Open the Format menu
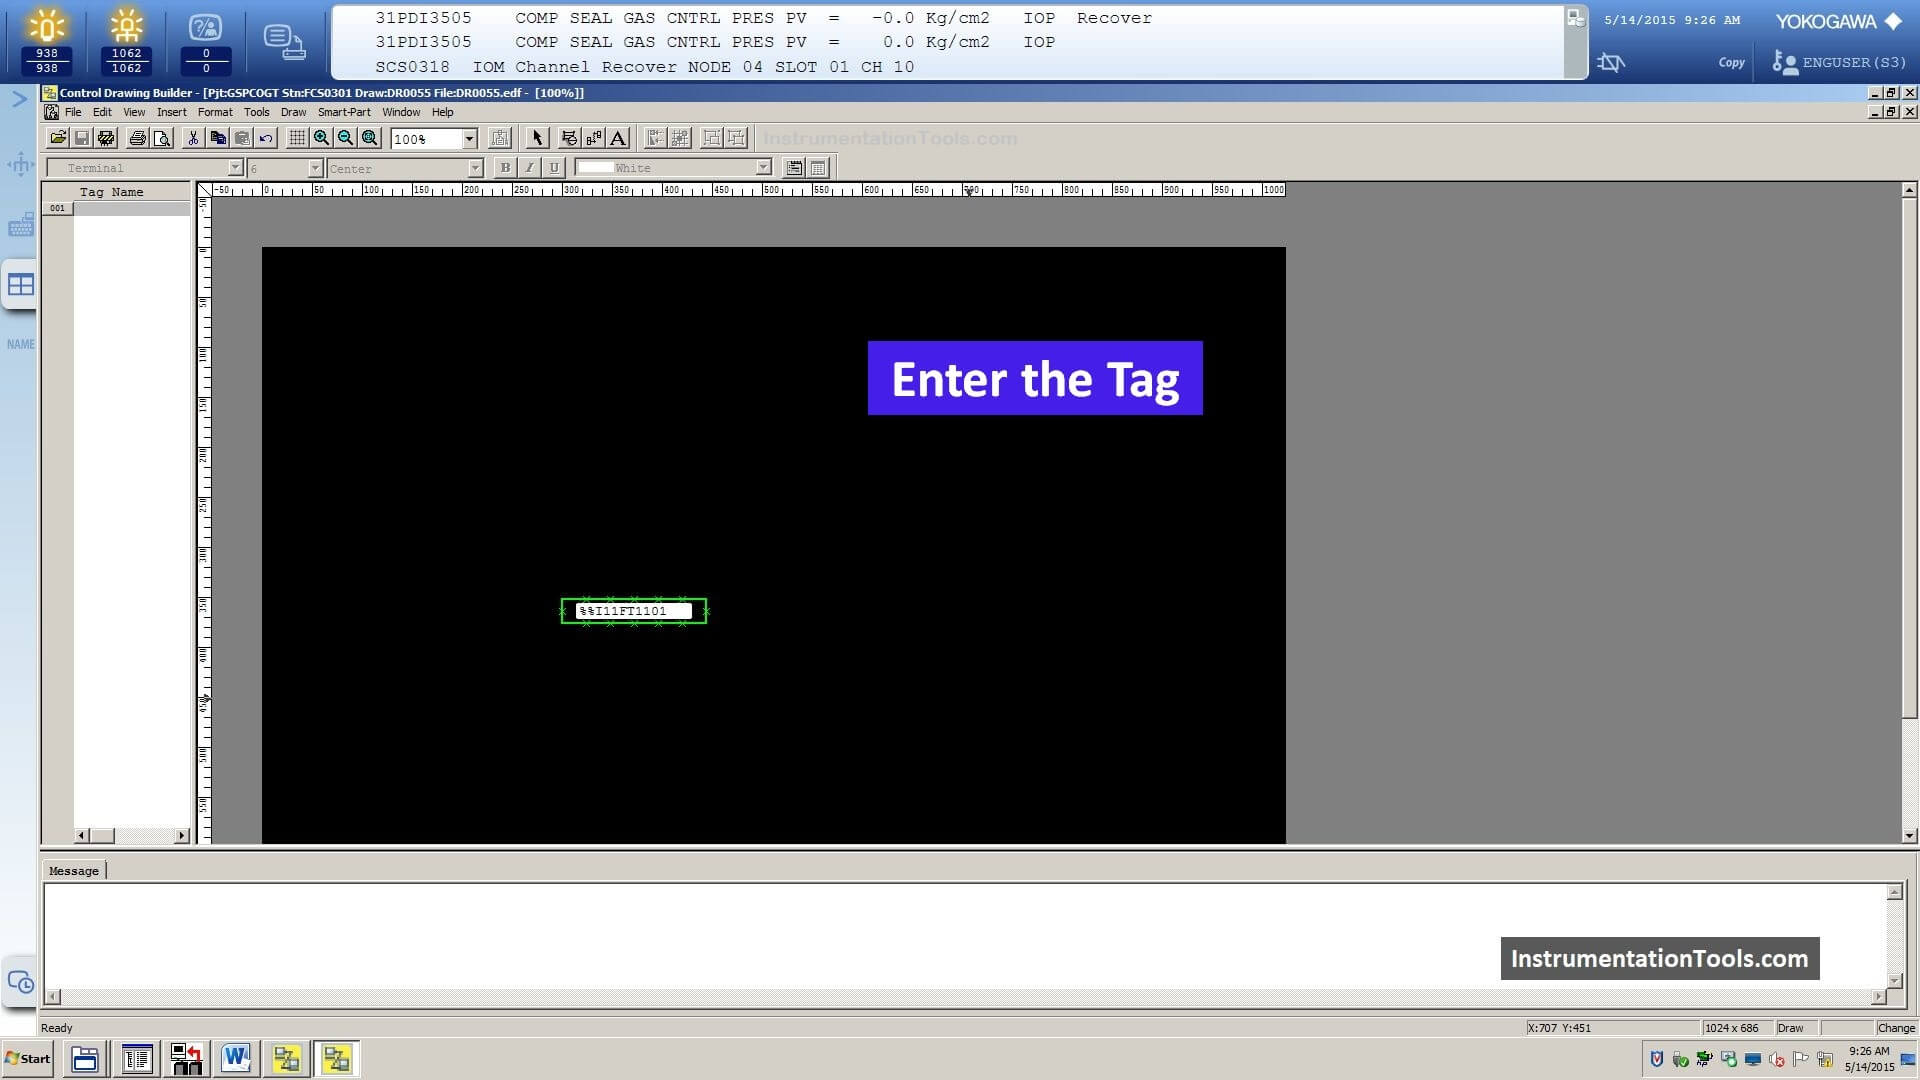This screenshot has width=1920, height=1080. point(214,111)
